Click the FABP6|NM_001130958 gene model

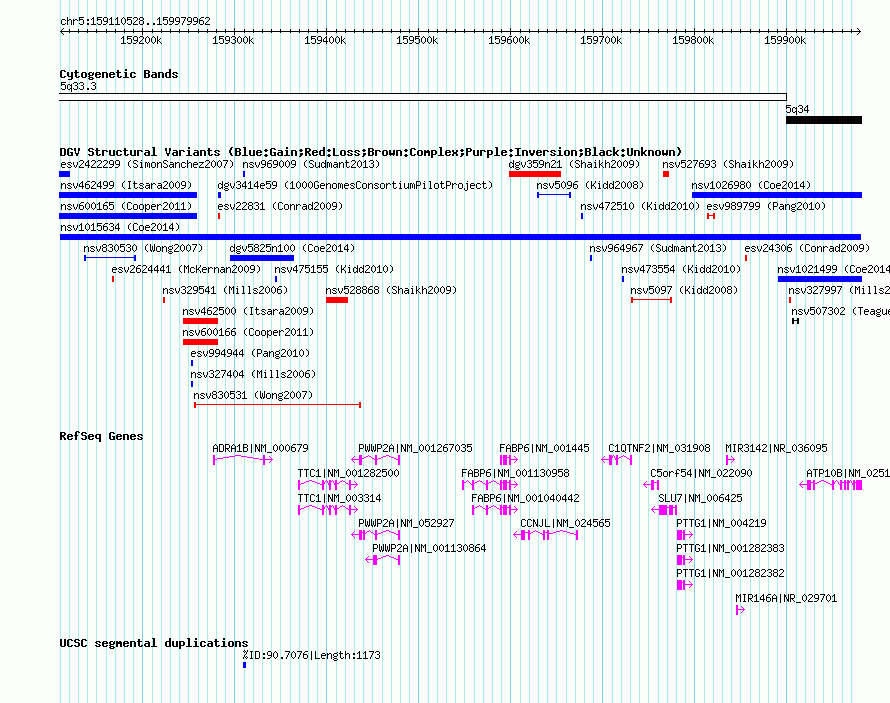(490, 485)
